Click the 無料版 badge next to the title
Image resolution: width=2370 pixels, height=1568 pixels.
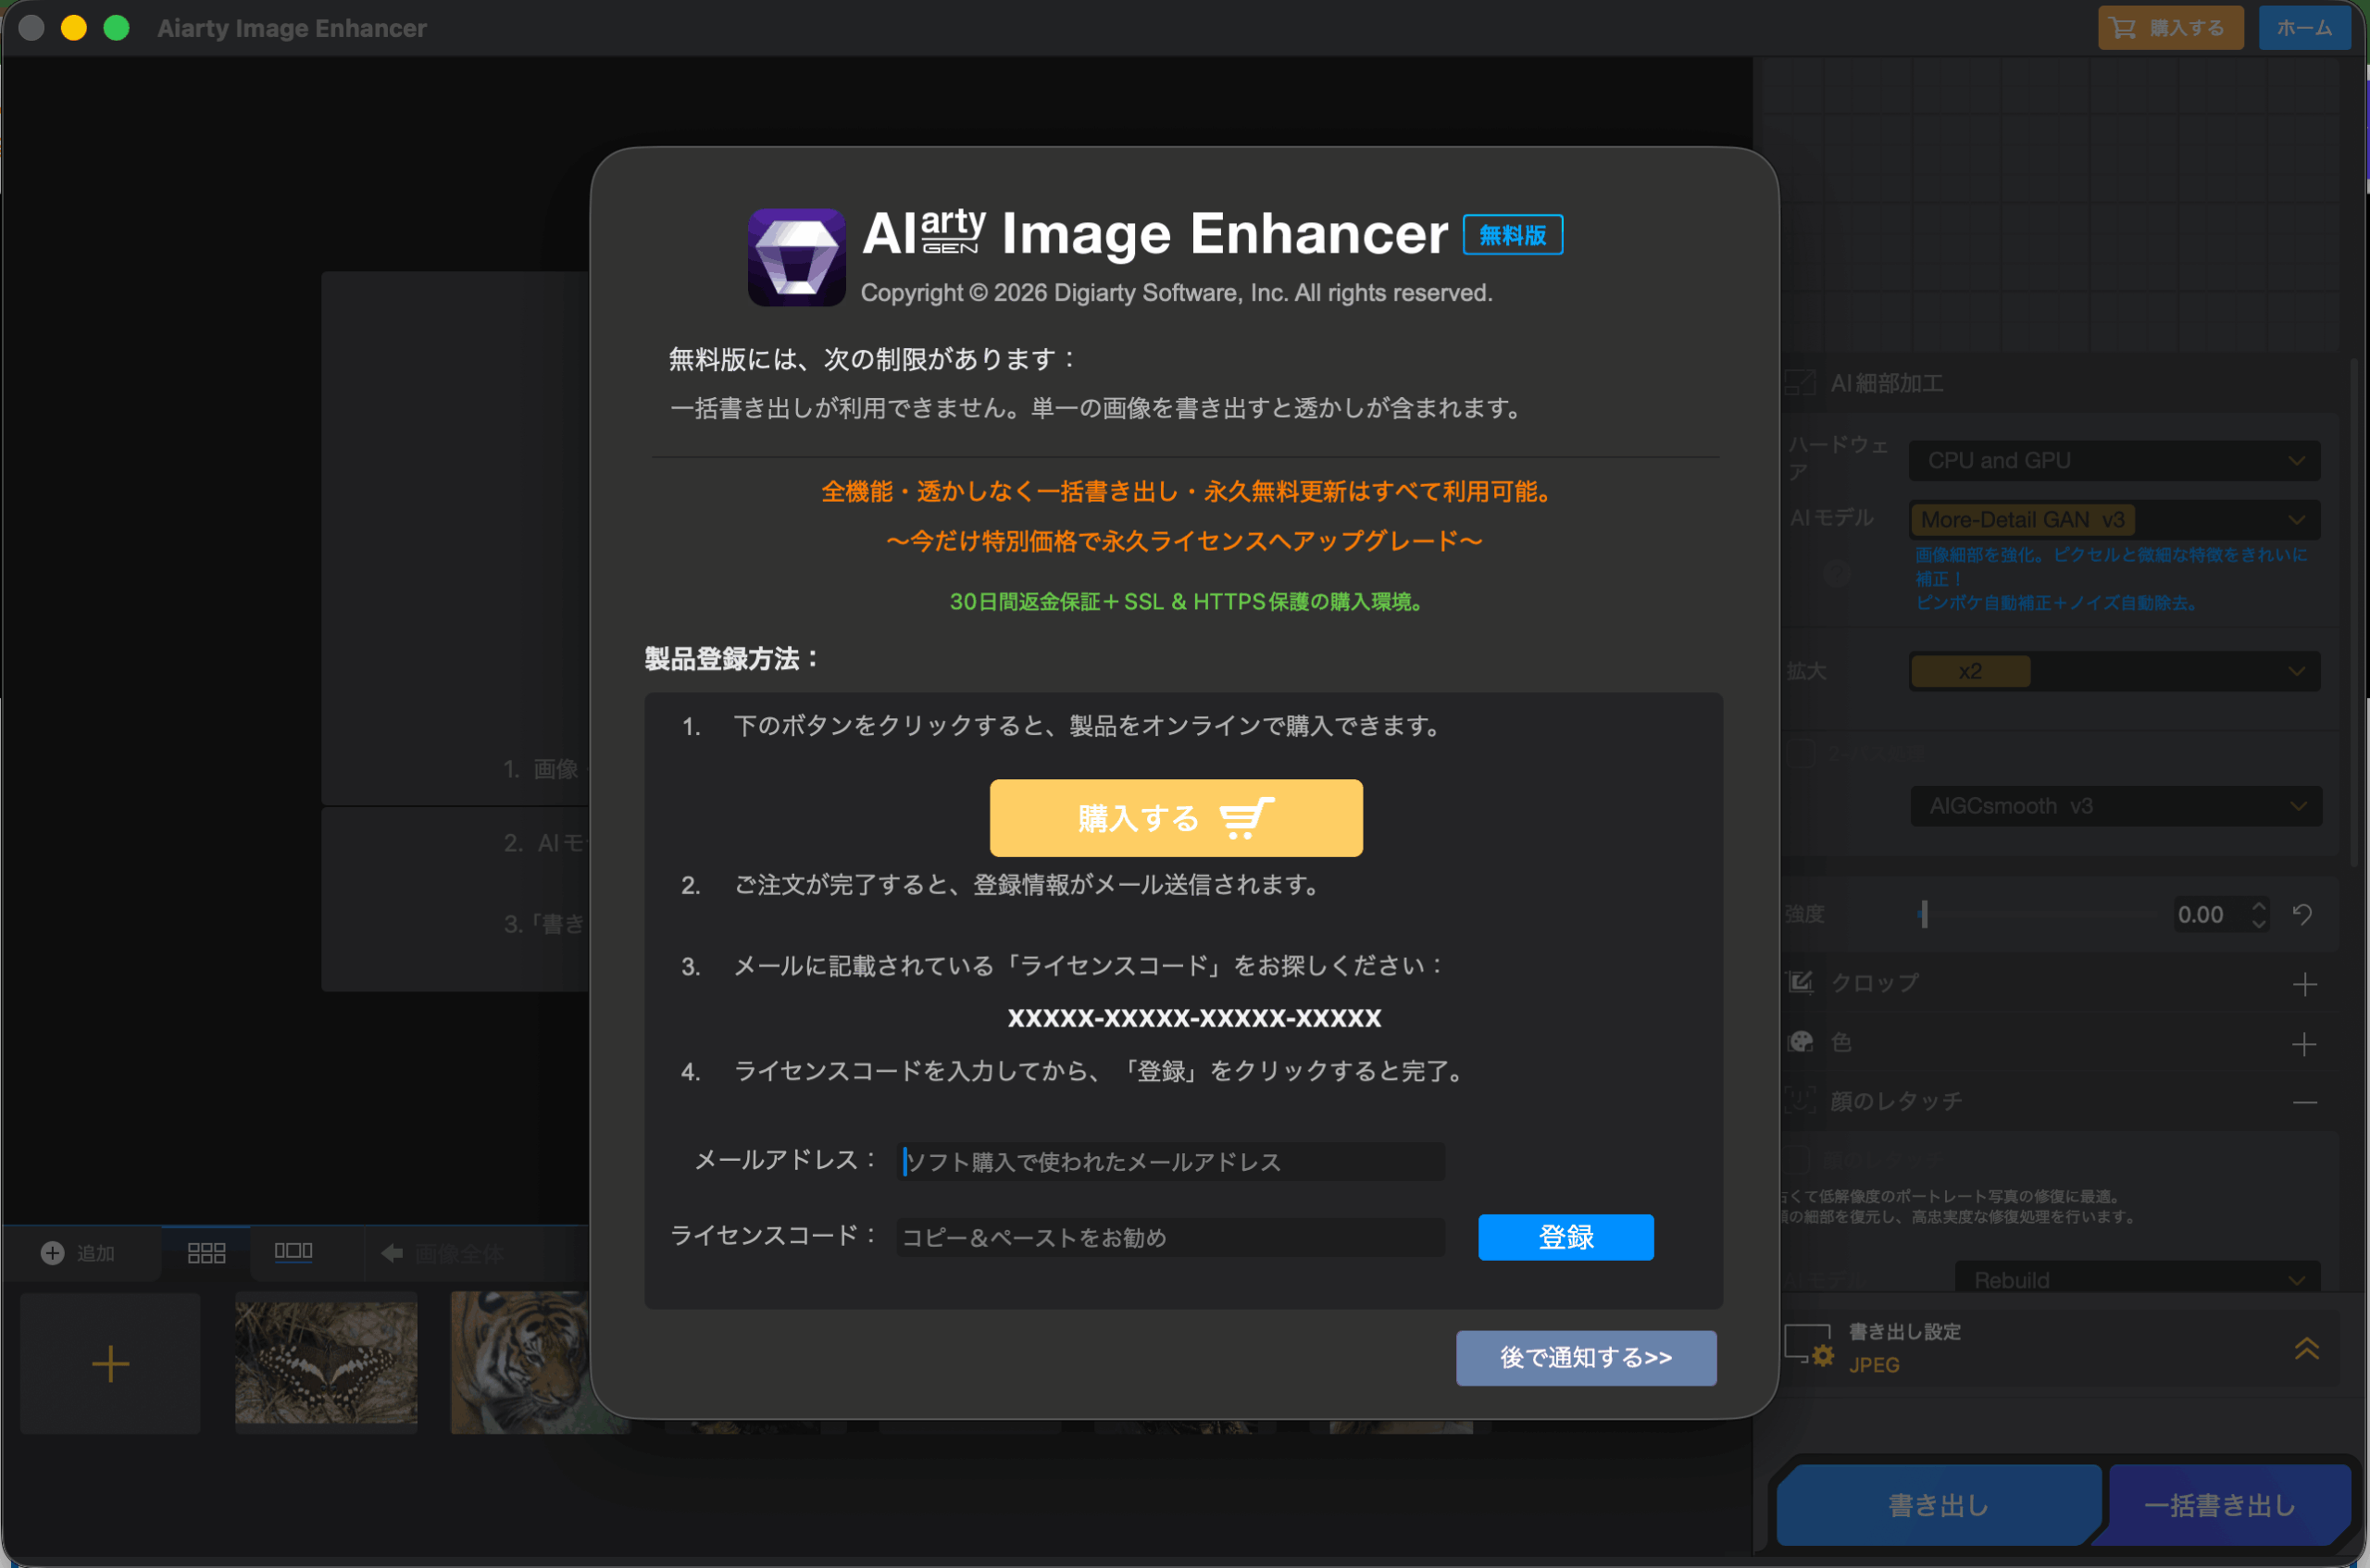pos(1512,235)
